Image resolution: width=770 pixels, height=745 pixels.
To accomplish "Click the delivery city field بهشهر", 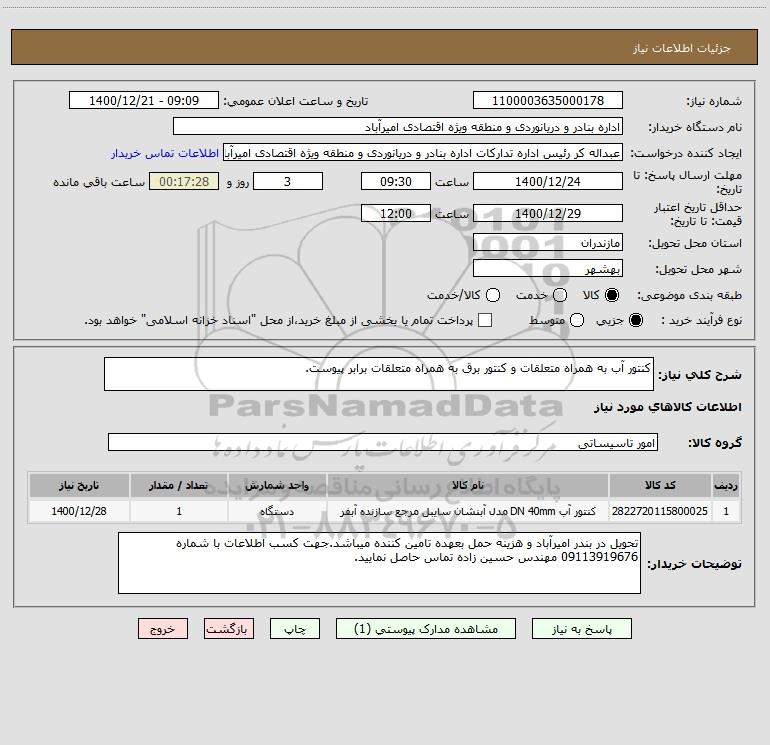I will (548, 269).
